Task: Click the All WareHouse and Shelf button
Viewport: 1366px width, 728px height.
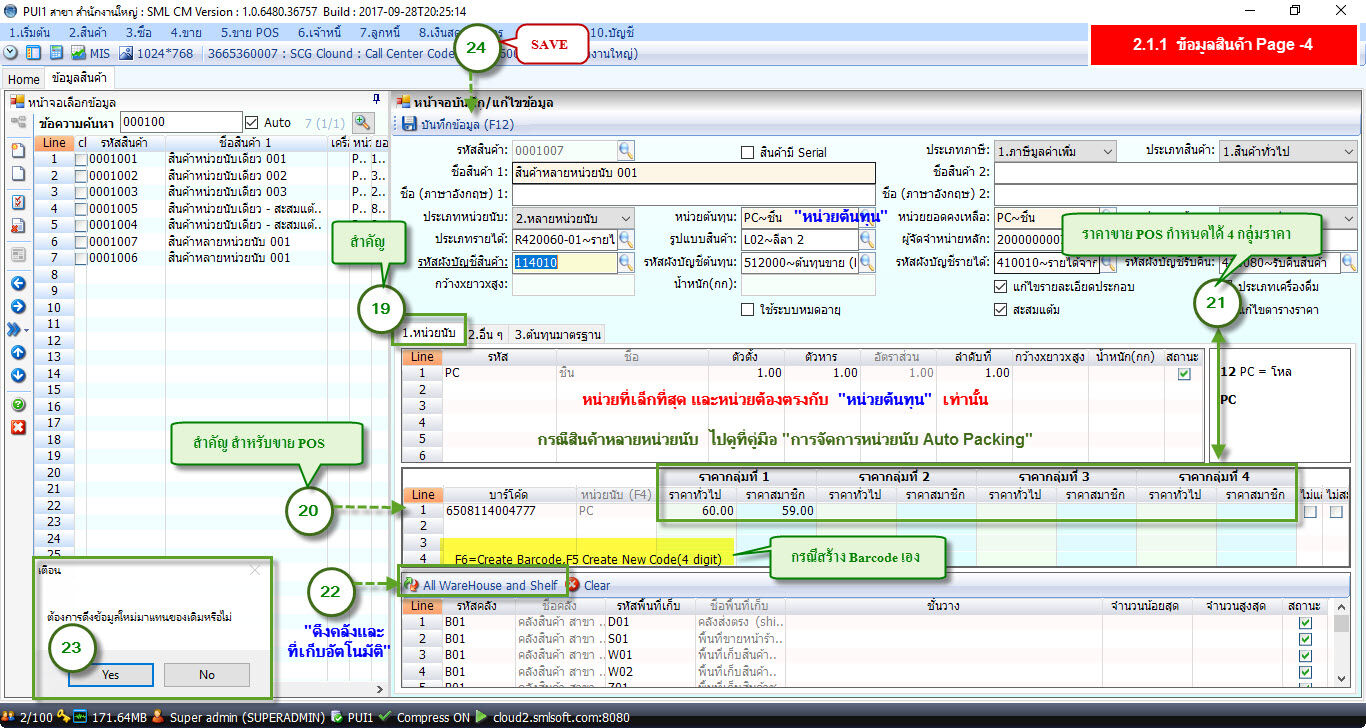Action: pyautogui.click(x=480, y=585)
